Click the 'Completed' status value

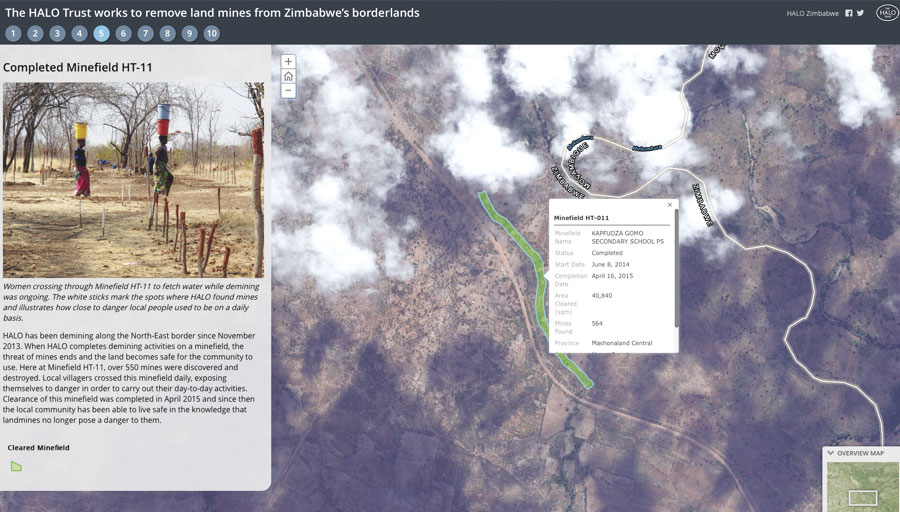pyautogui.click(x=607, y=253)
